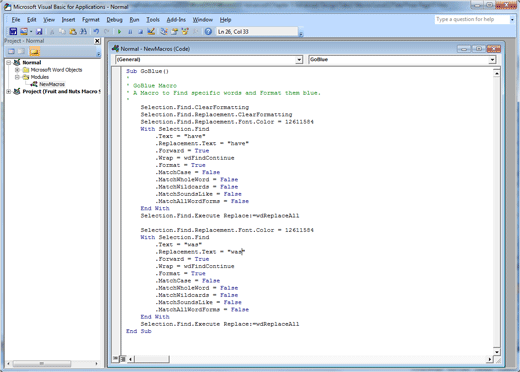Select Microsoft Word Objects tree item
Image resolution: width=520 pixels, height=372 pixels.
56,70
